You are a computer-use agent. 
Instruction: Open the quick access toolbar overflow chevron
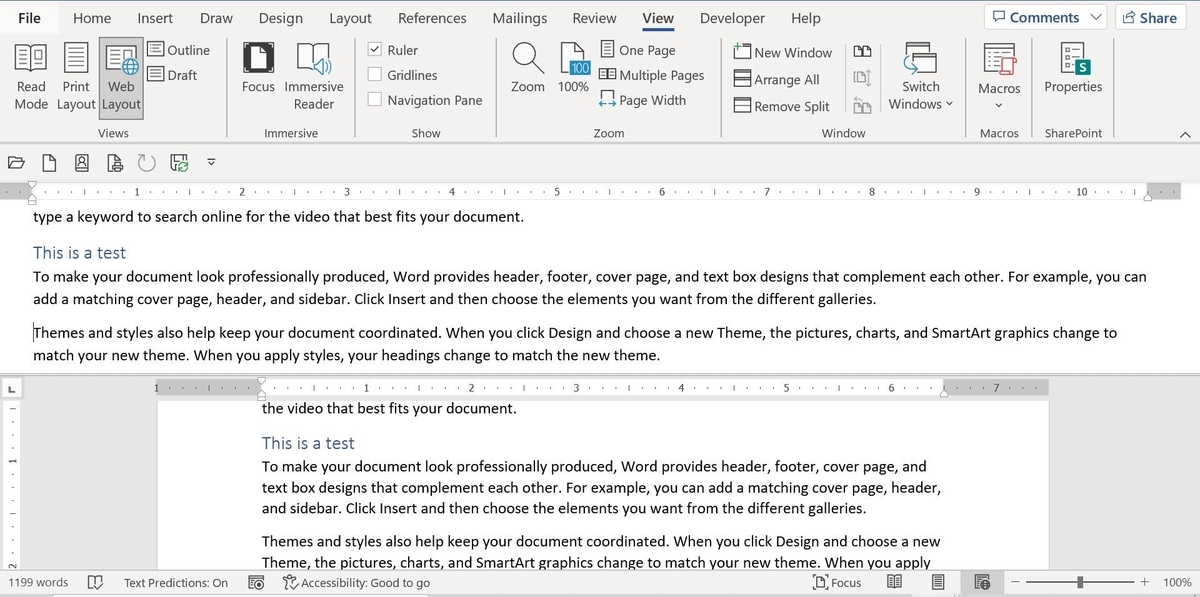coord(210,162)
